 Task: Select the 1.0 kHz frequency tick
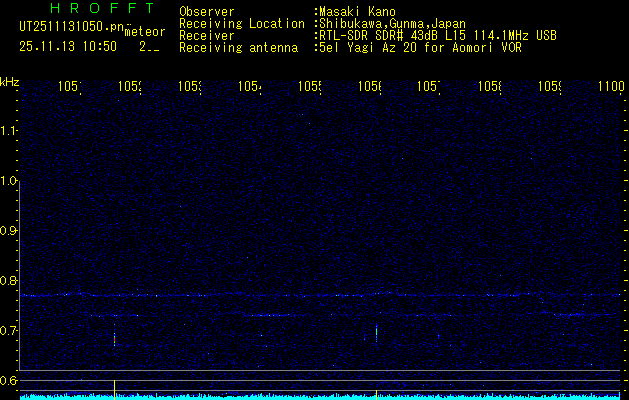pyautogui.click(x=9, y=181)
